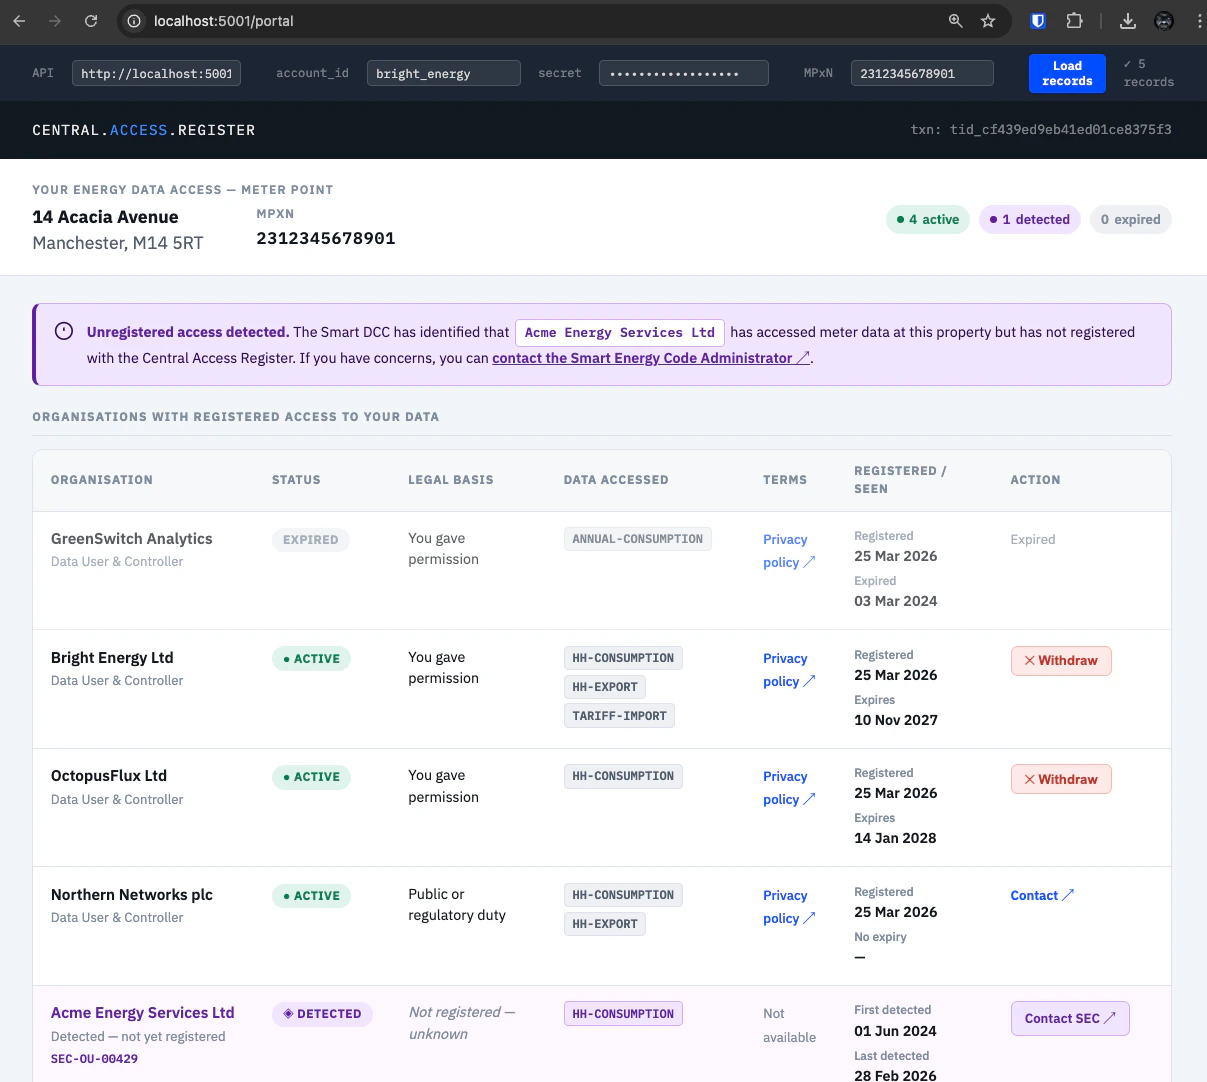Open OctopusFlux Ltd privacy policy link
Screen dimensions: 1207x1082
click(789, 788)
